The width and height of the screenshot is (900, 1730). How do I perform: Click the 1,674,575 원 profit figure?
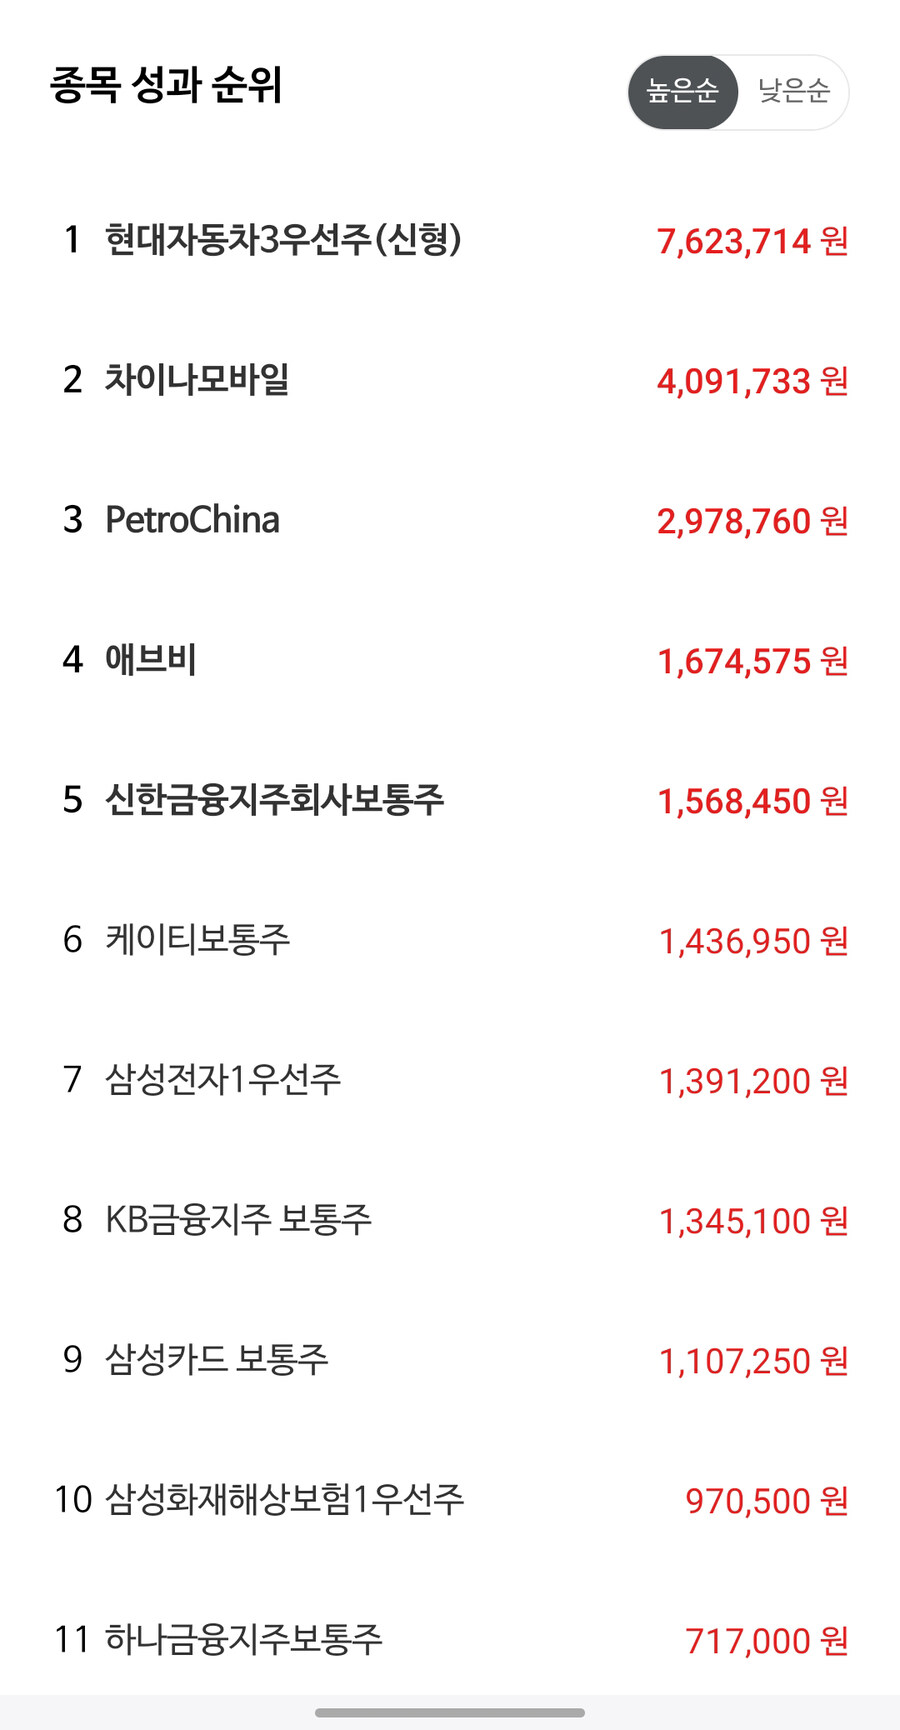(x=752, y=661)
